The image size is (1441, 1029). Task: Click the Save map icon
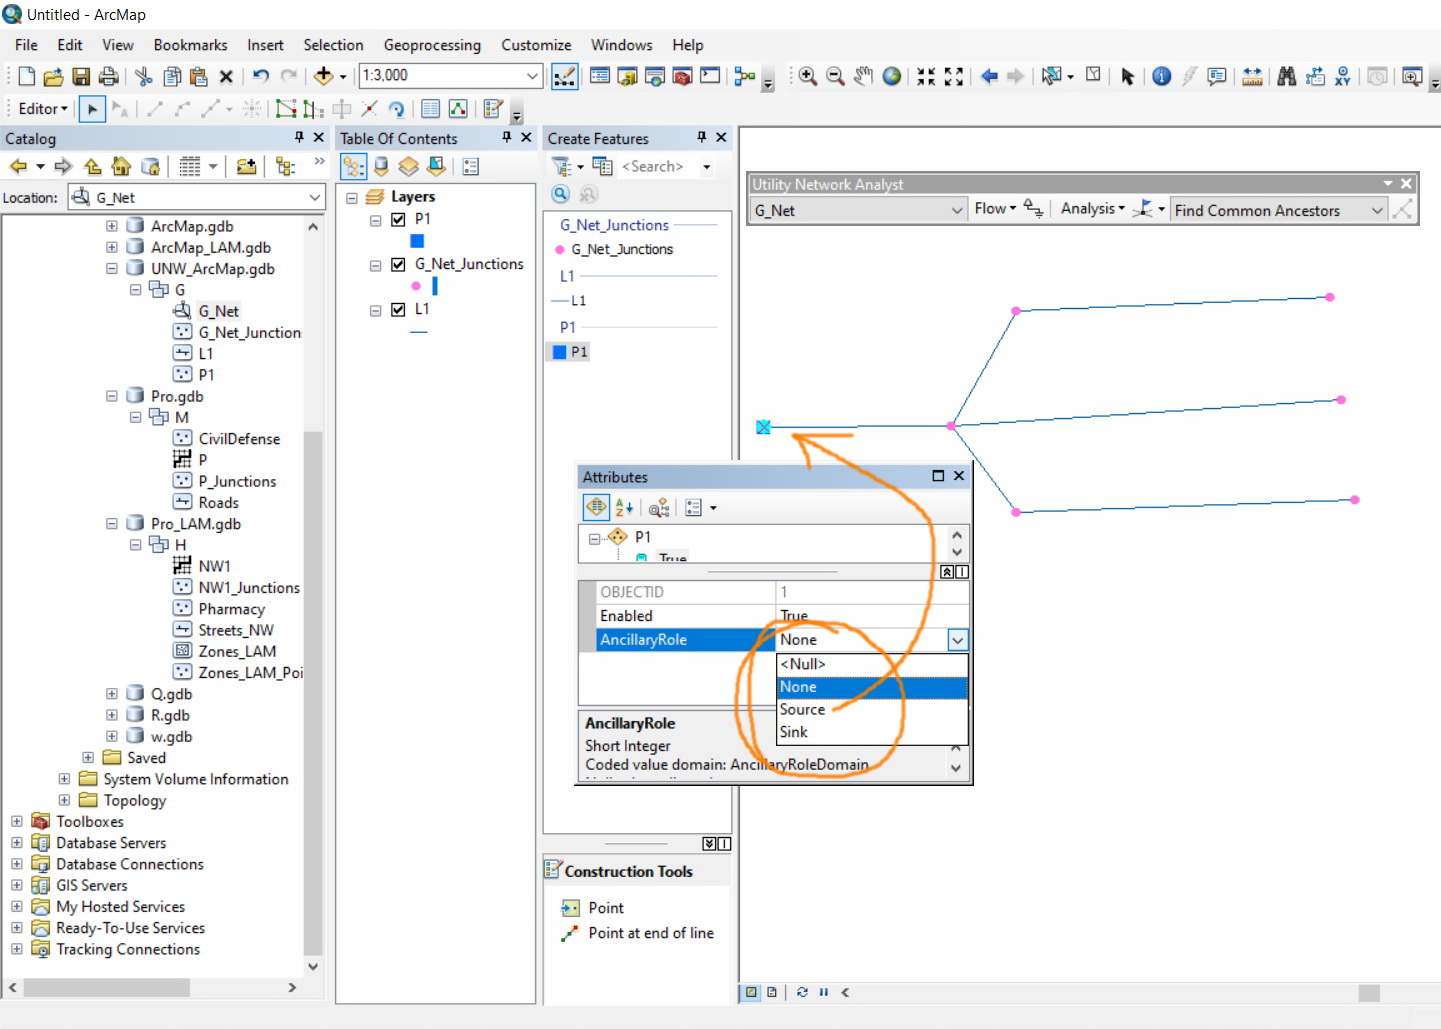81,76
